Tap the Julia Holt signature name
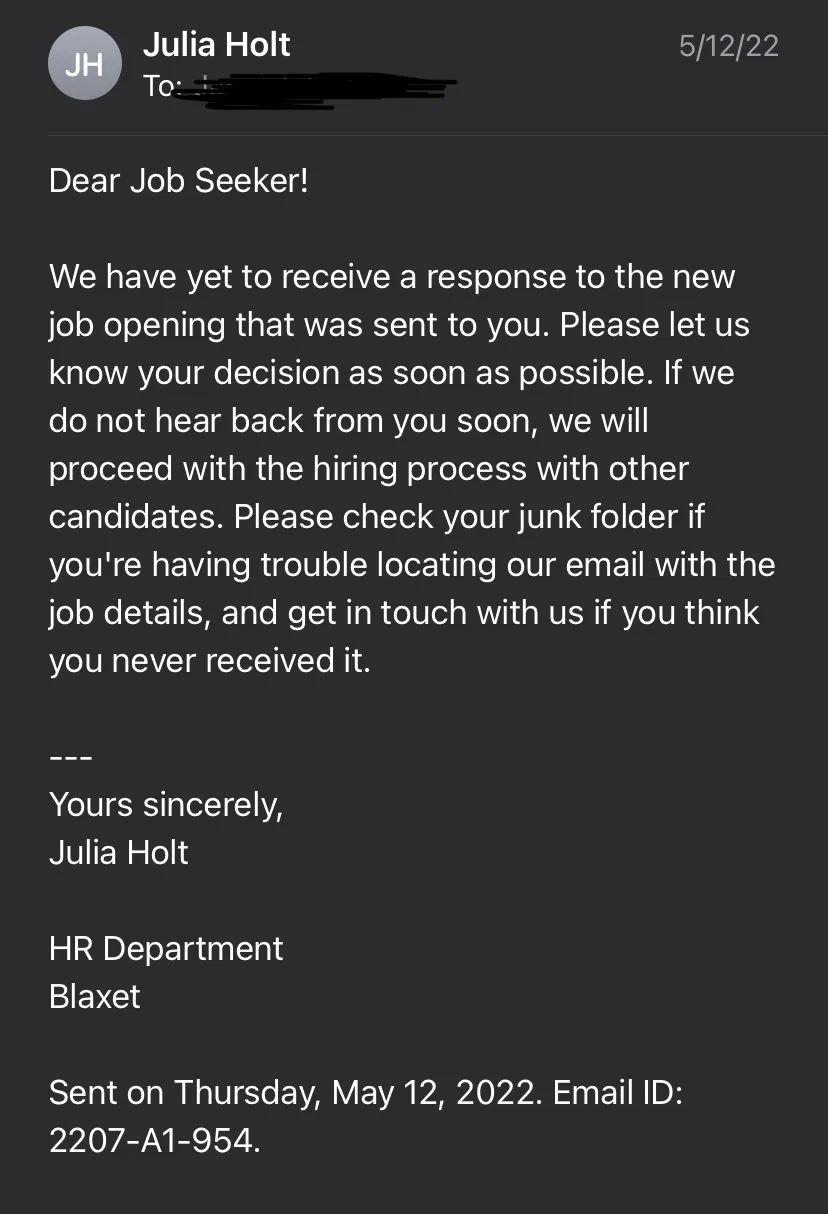Image resolution: width=828 pixels, height=1214 pixels. click(x=119, y=852)
